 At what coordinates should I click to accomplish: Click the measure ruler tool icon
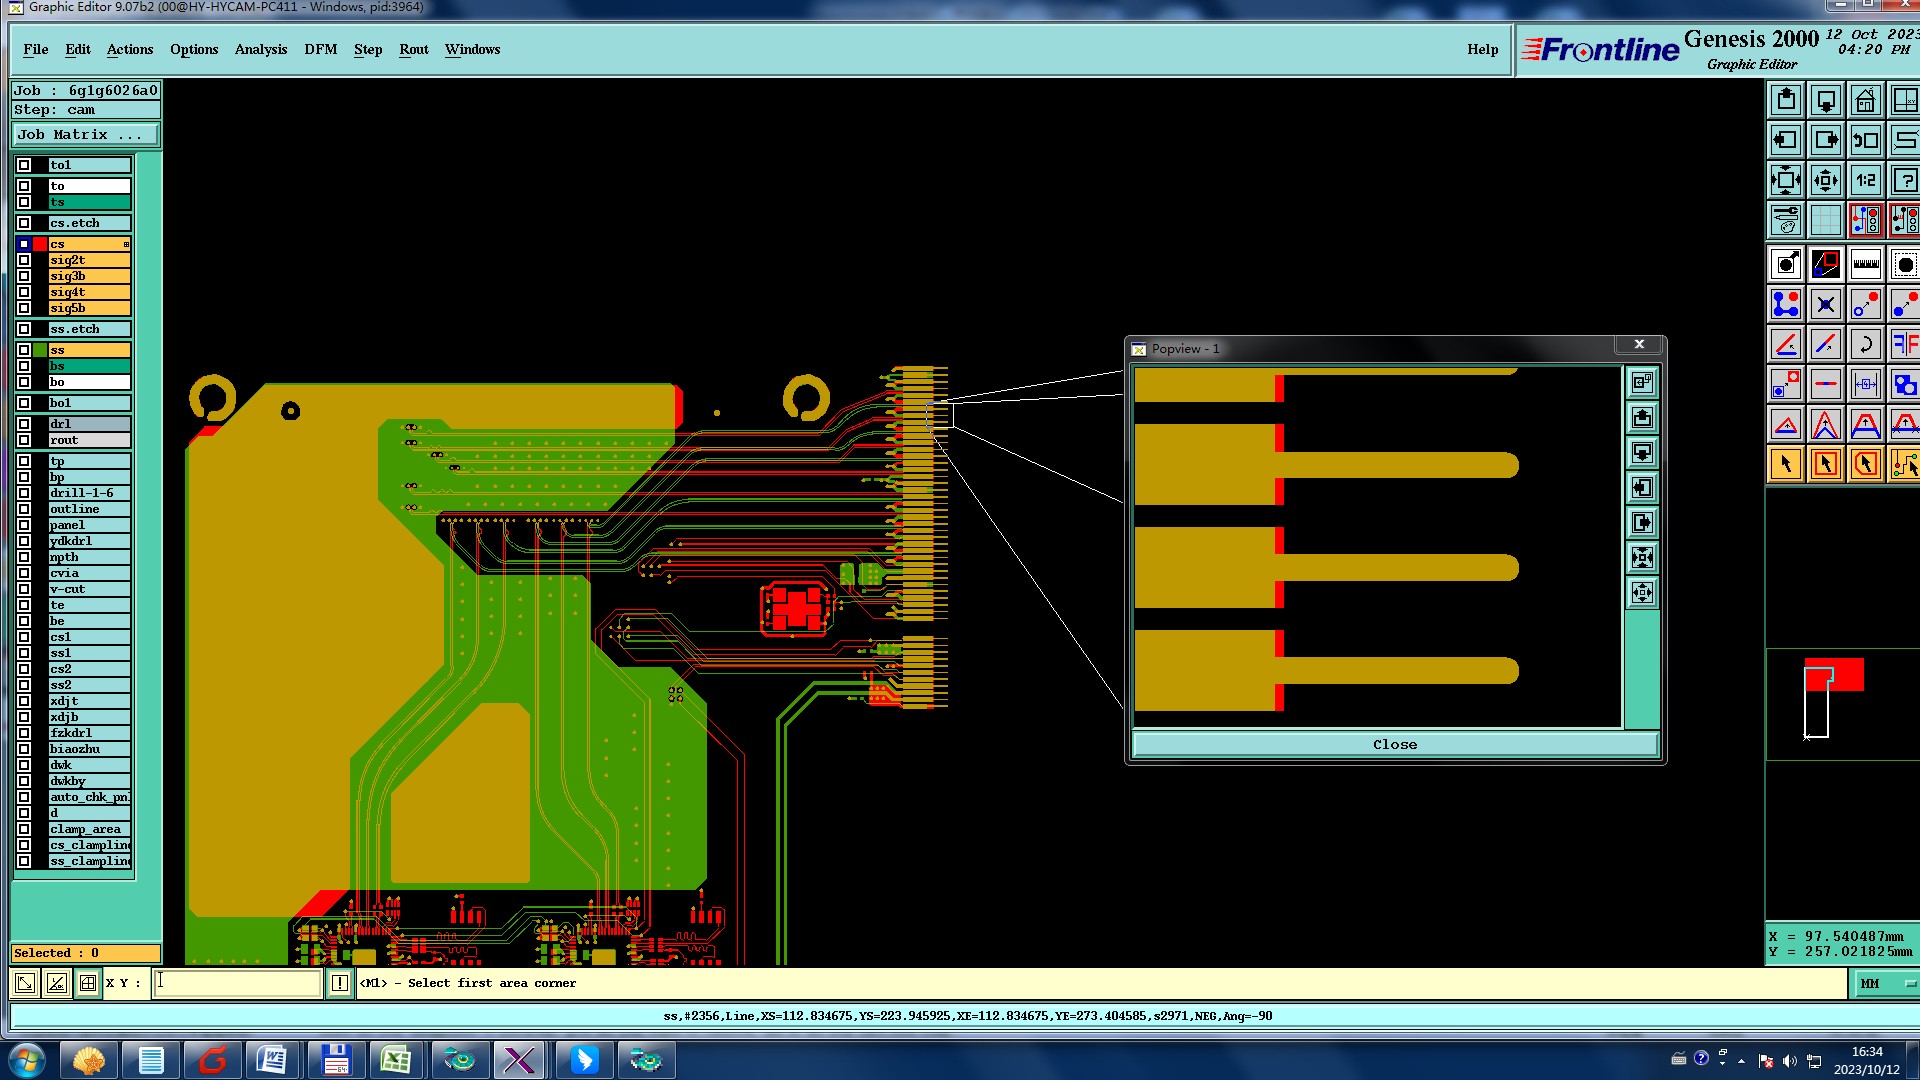(1865, 265)
